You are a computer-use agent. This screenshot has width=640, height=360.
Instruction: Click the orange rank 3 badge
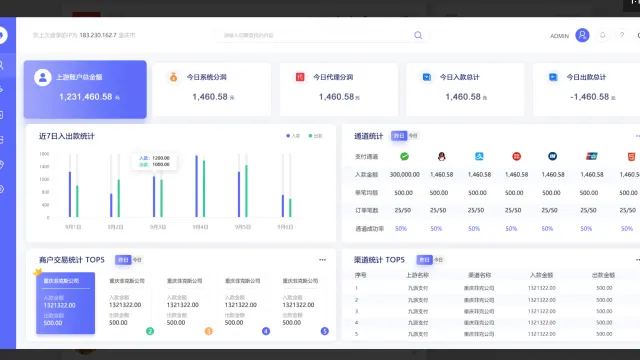[208, 331]
